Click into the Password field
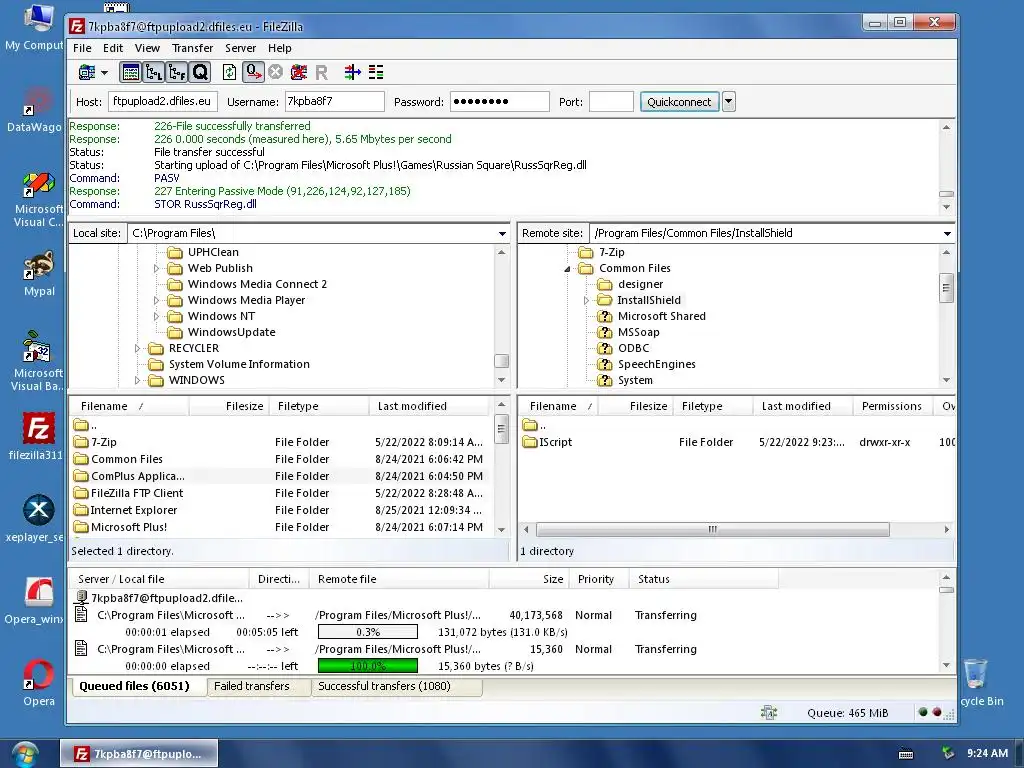This screenshot has width=1024, height=768. 500,101
